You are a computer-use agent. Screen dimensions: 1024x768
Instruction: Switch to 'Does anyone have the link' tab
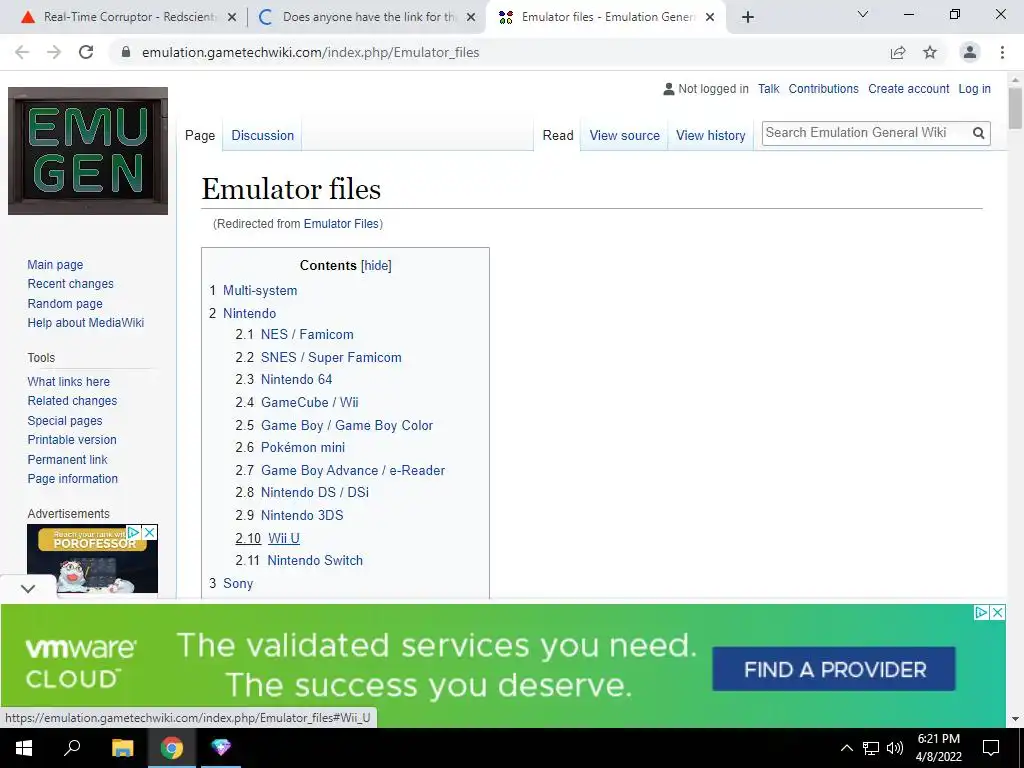pyautogui.click(x=366, y=18)
